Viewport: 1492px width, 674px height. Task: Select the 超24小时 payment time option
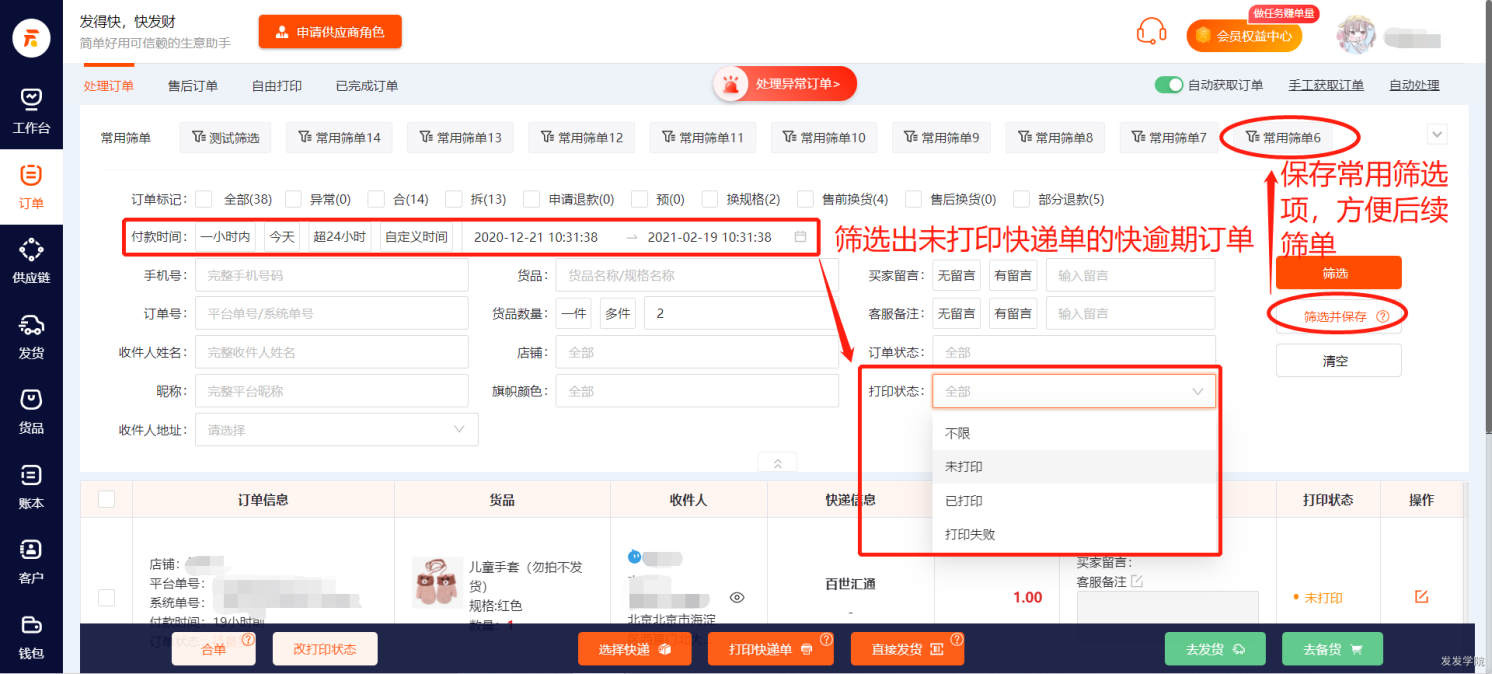(340, 237)
